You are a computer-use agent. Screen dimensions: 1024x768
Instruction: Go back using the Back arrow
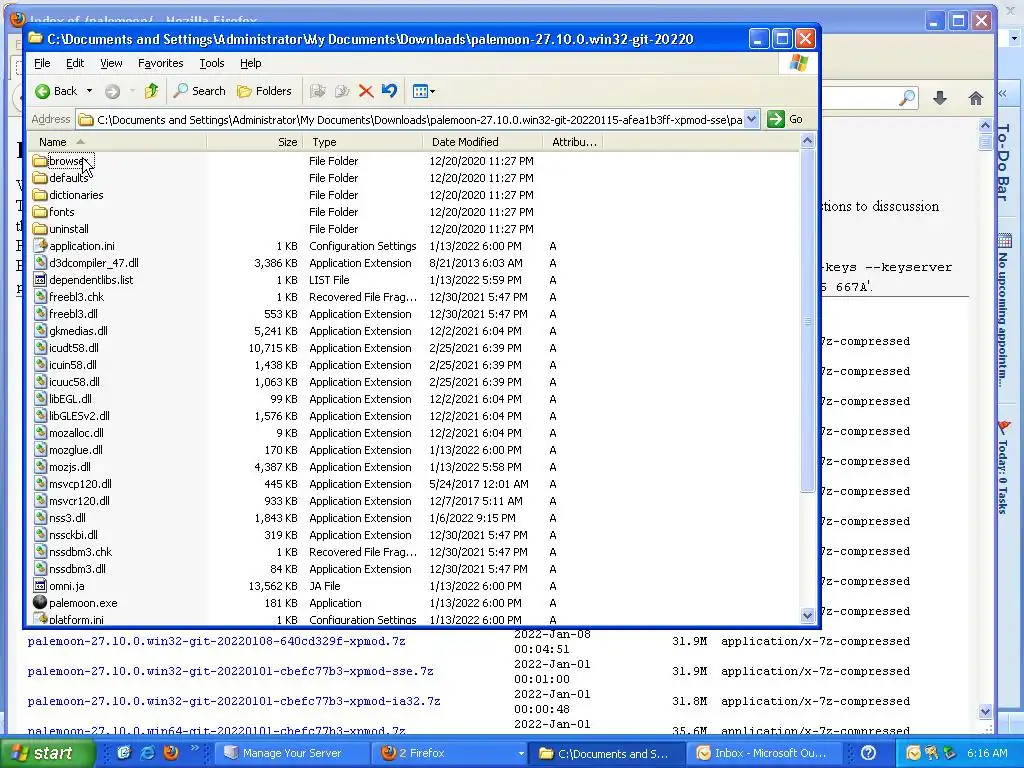pyautogui.click(x=56, y=91)
